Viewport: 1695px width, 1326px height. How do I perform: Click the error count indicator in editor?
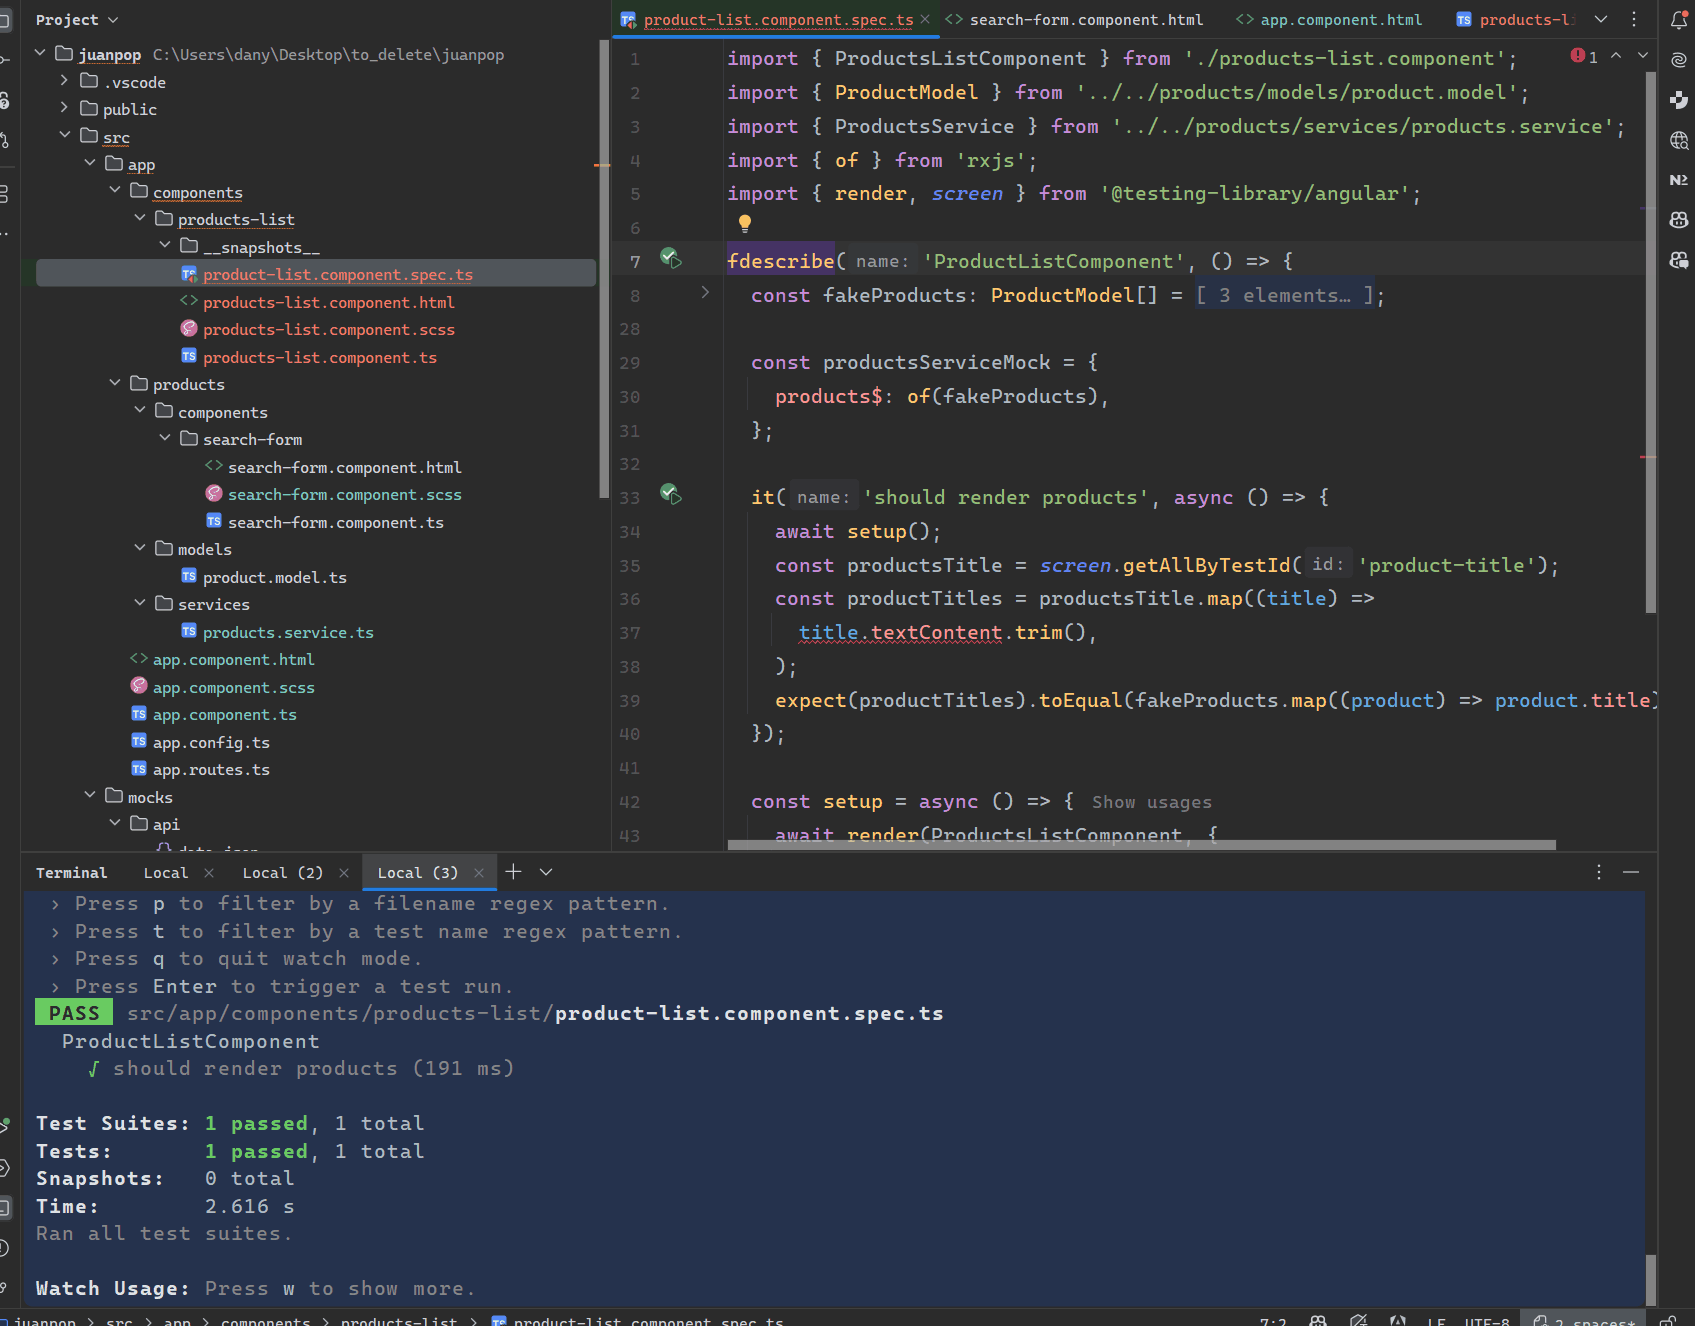tap(1583, 57)
